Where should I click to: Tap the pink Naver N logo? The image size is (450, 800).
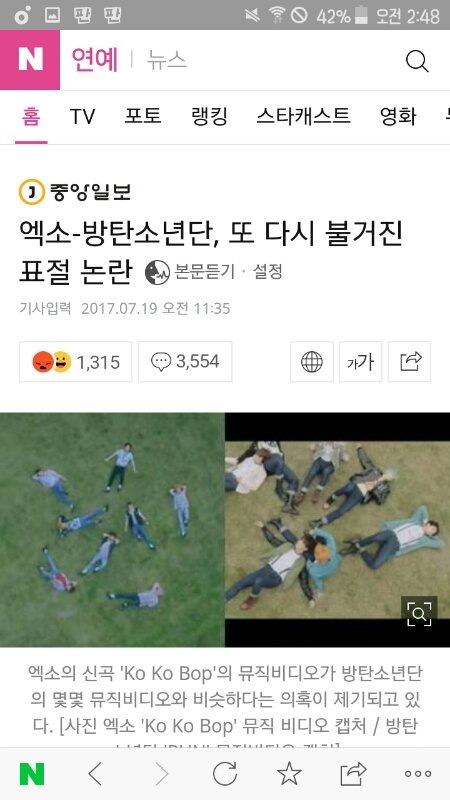tap(30, 60)
